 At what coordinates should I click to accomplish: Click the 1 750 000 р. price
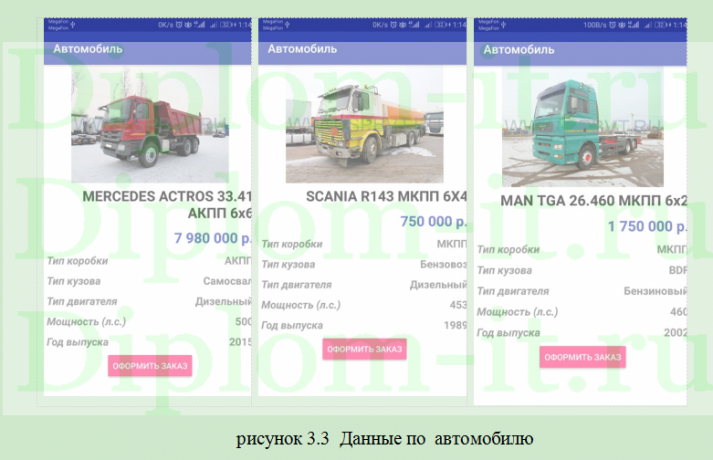pyautogui.click(x=647, y=227)
